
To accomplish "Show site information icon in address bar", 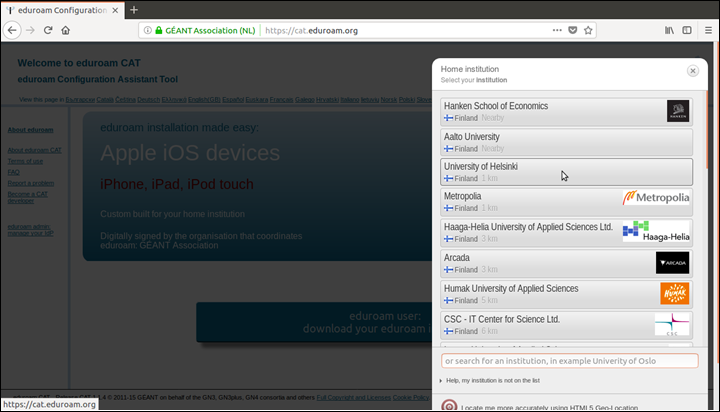I will click(x=147, y=30).
